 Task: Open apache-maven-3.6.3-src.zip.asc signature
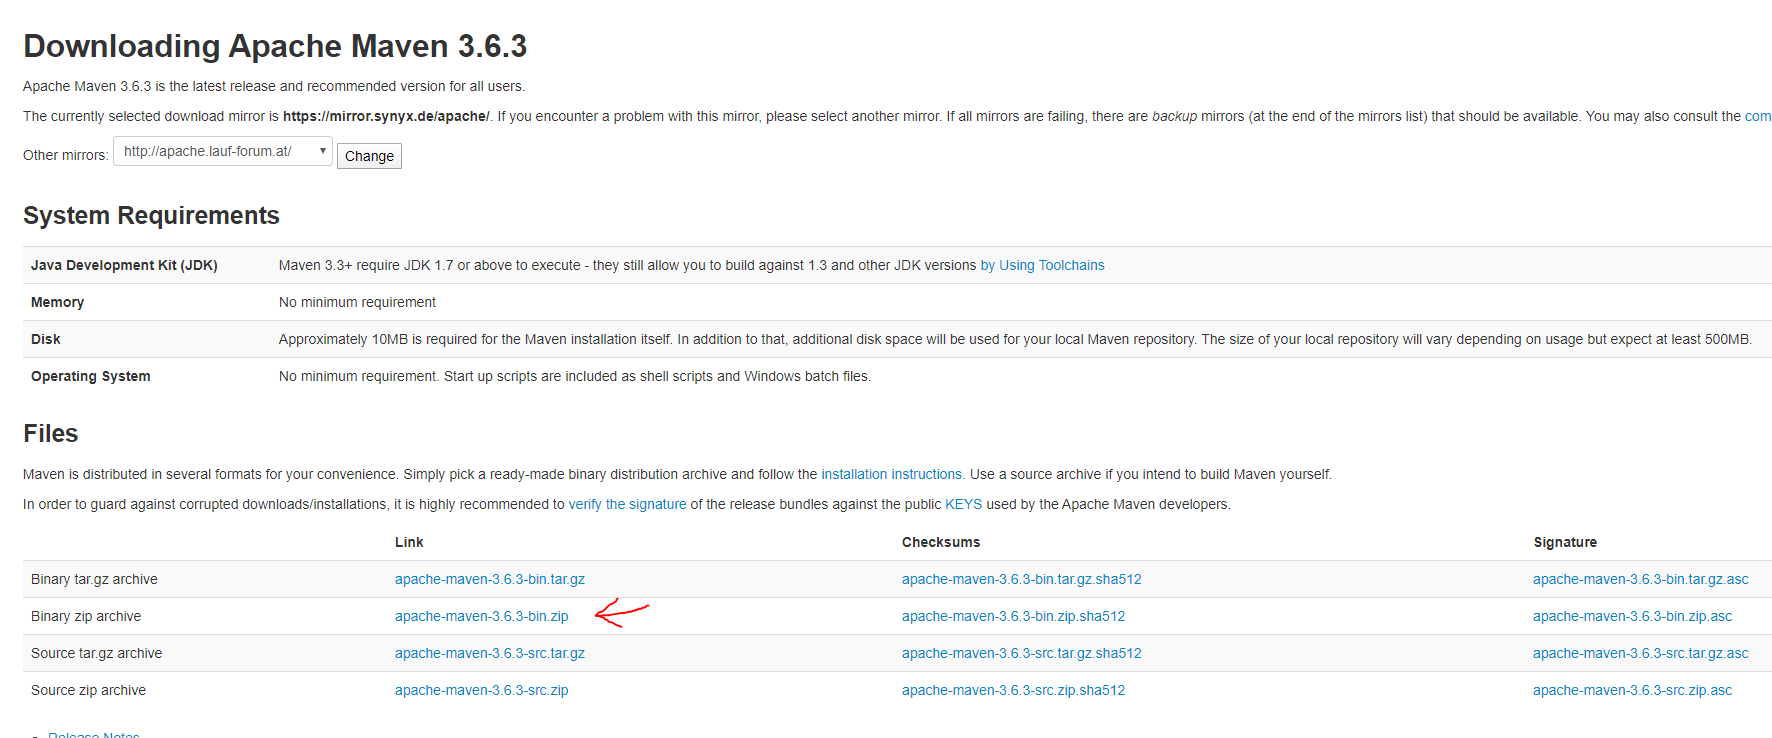1633,690
